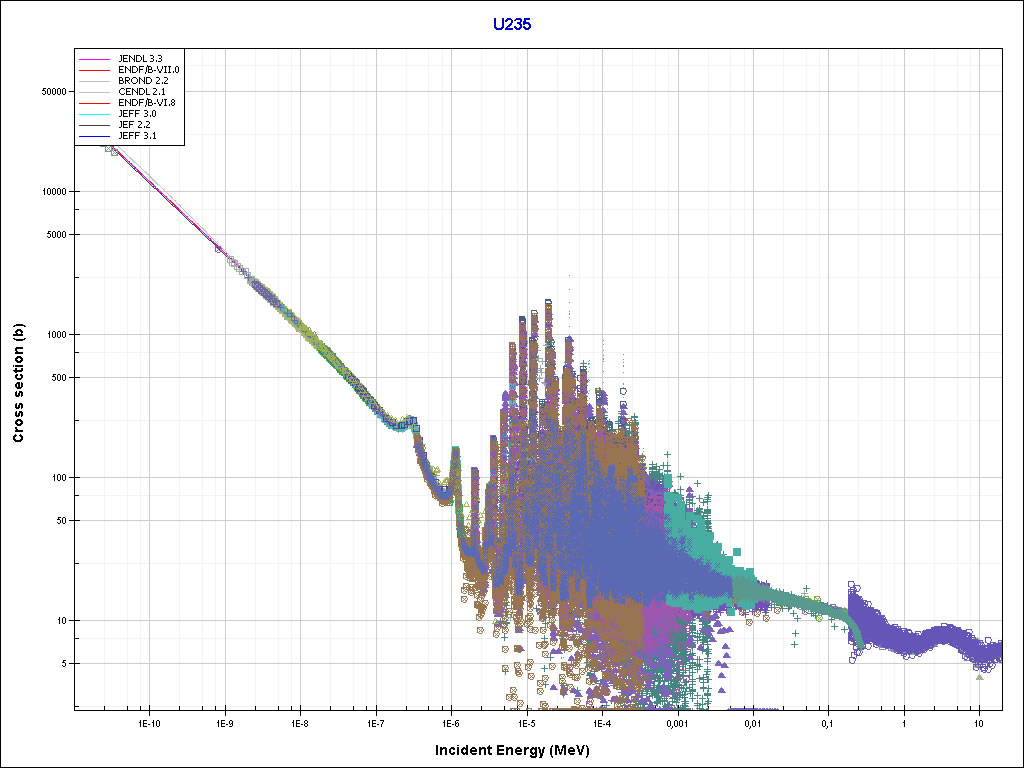Click the Incident Energy (MeV) axis label

coord(519,750)
